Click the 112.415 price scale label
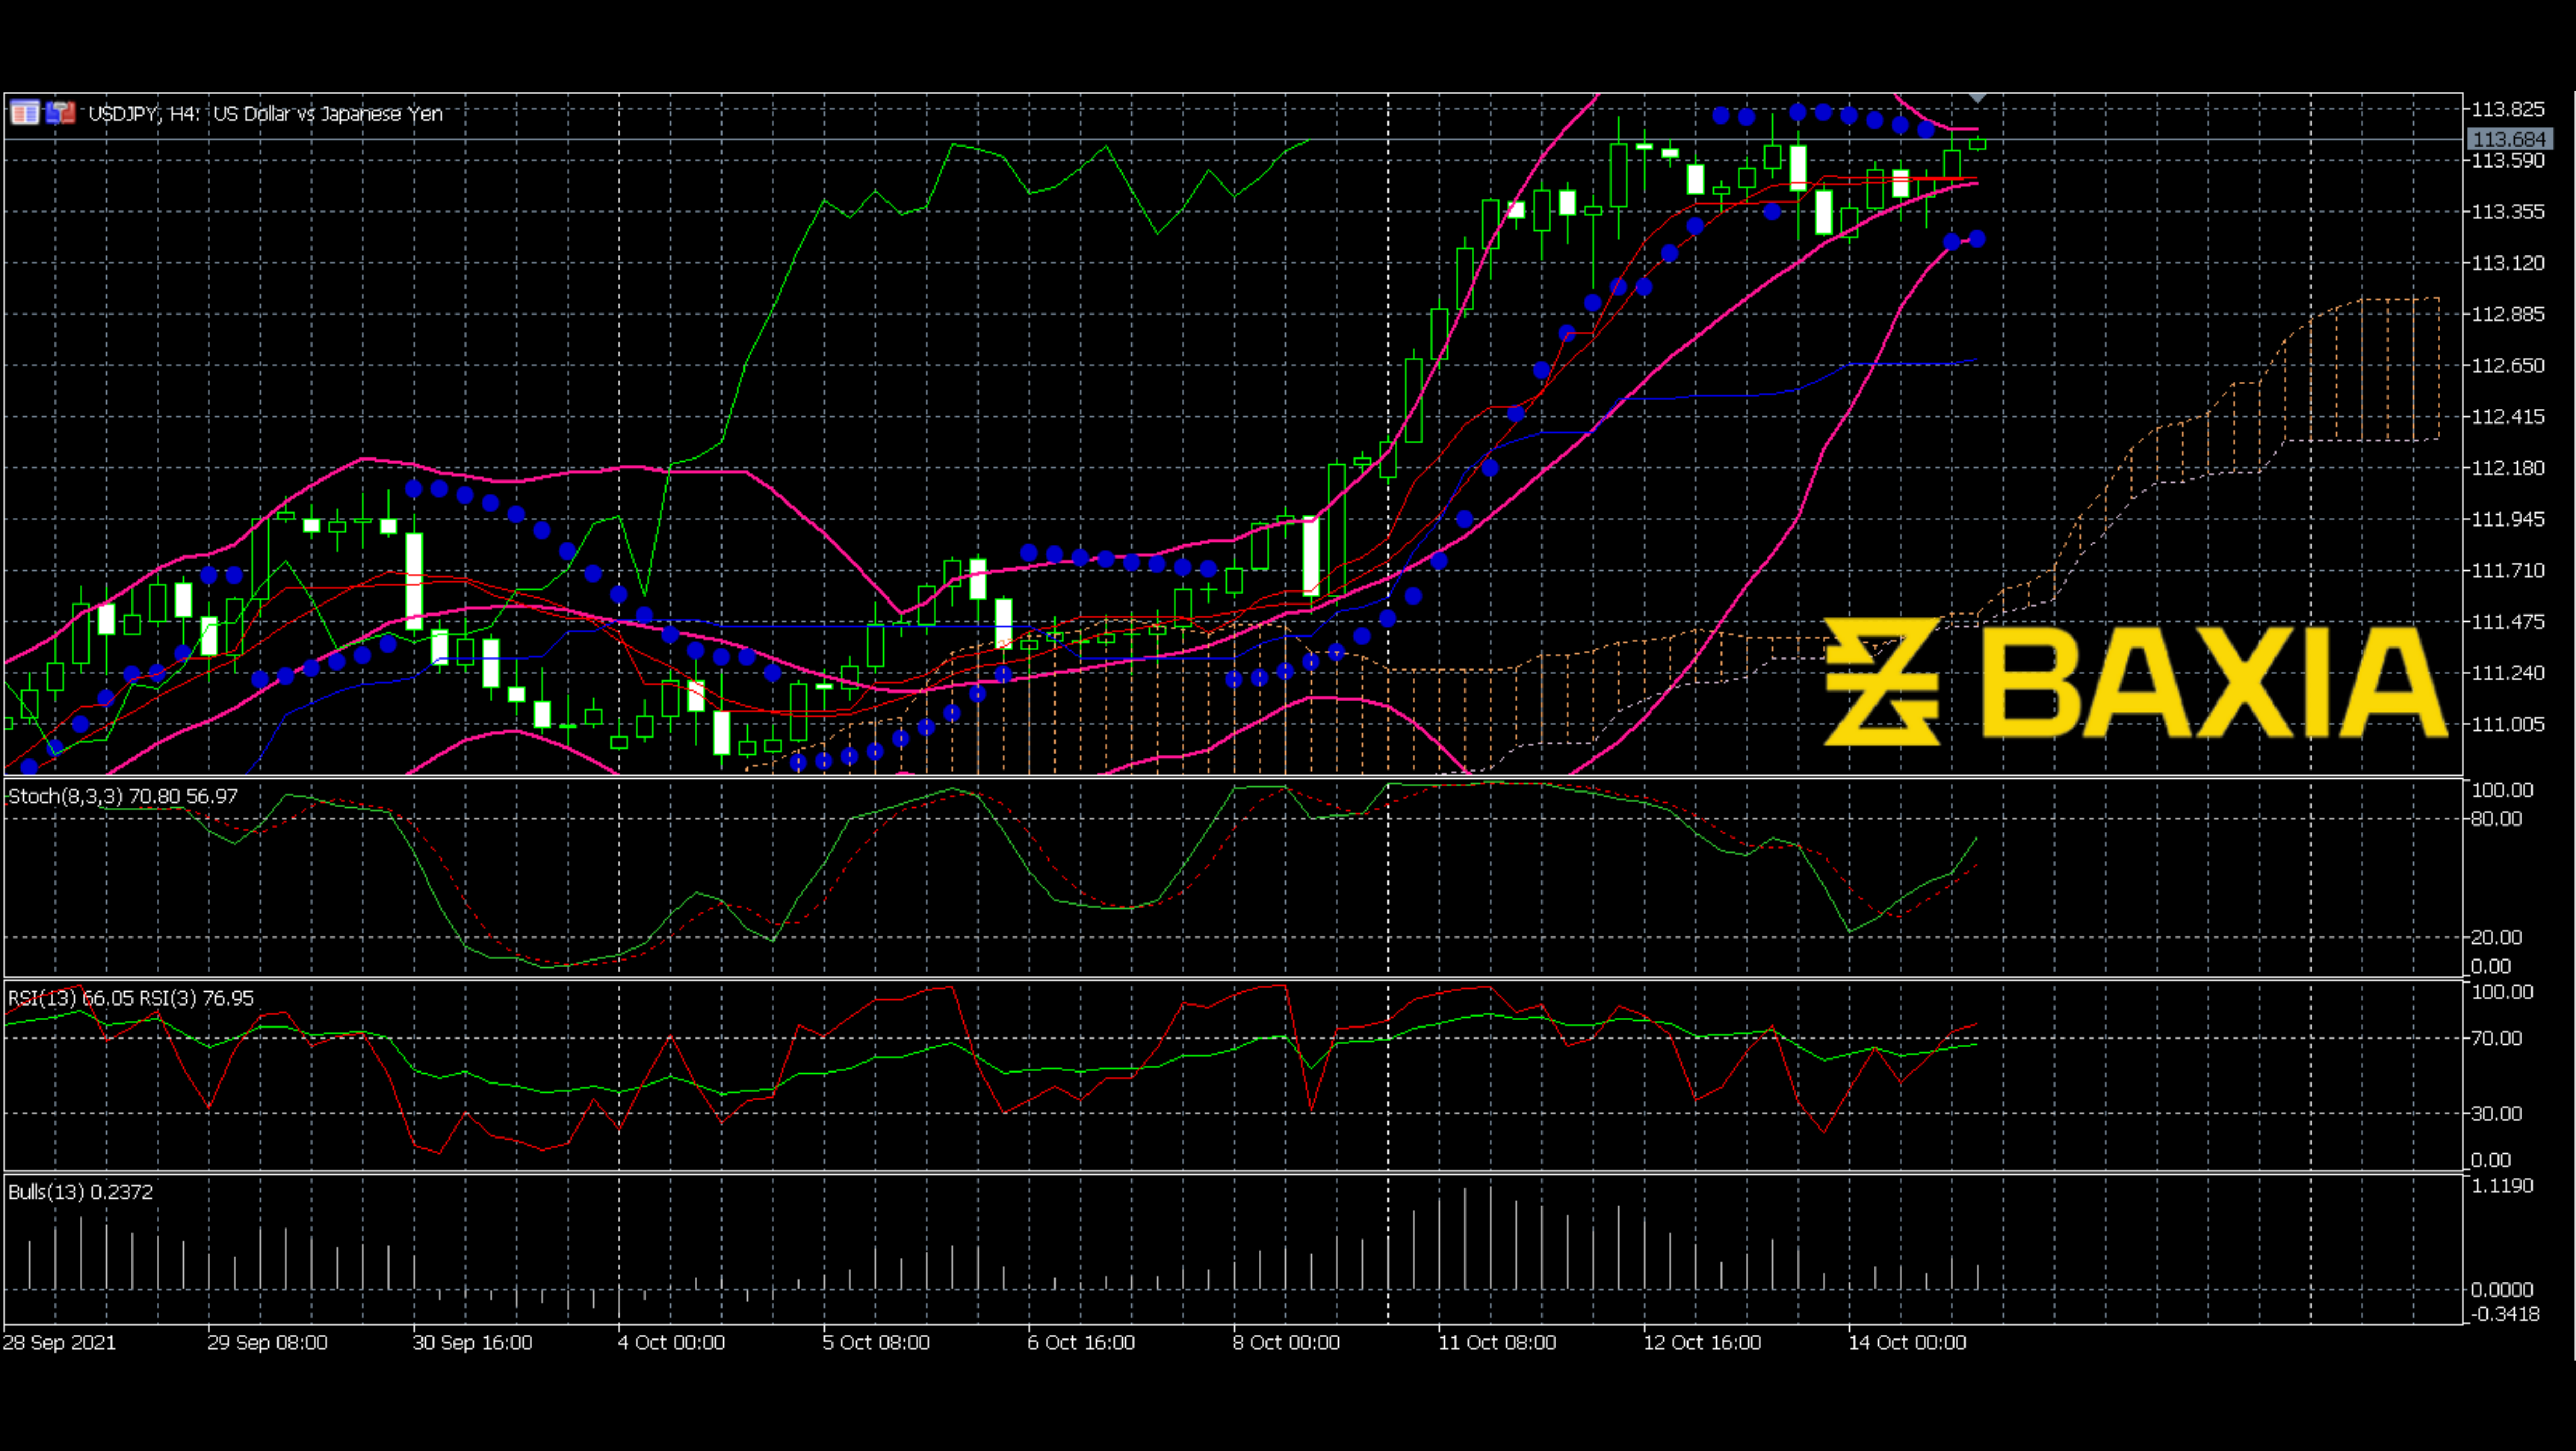This screenshot has width=2576, height=1451. pos(2508,417)
